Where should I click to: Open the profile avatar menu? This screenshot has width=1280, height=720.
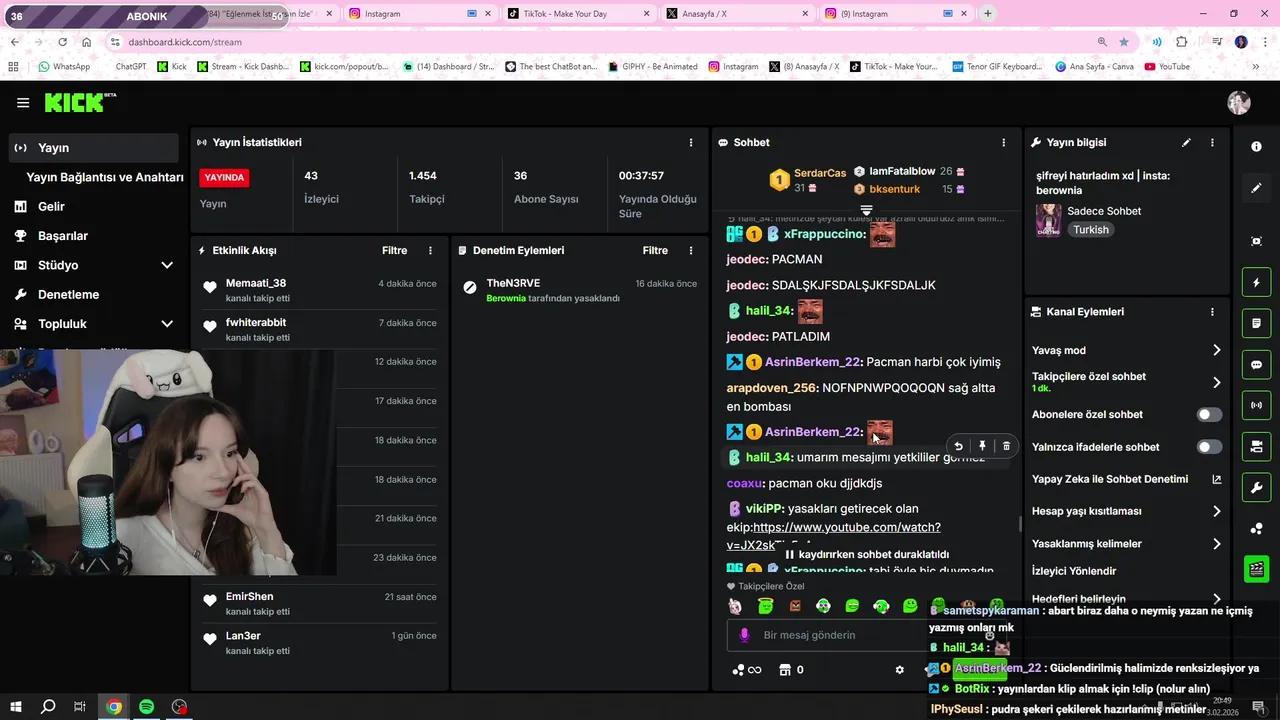point(1238,102)
